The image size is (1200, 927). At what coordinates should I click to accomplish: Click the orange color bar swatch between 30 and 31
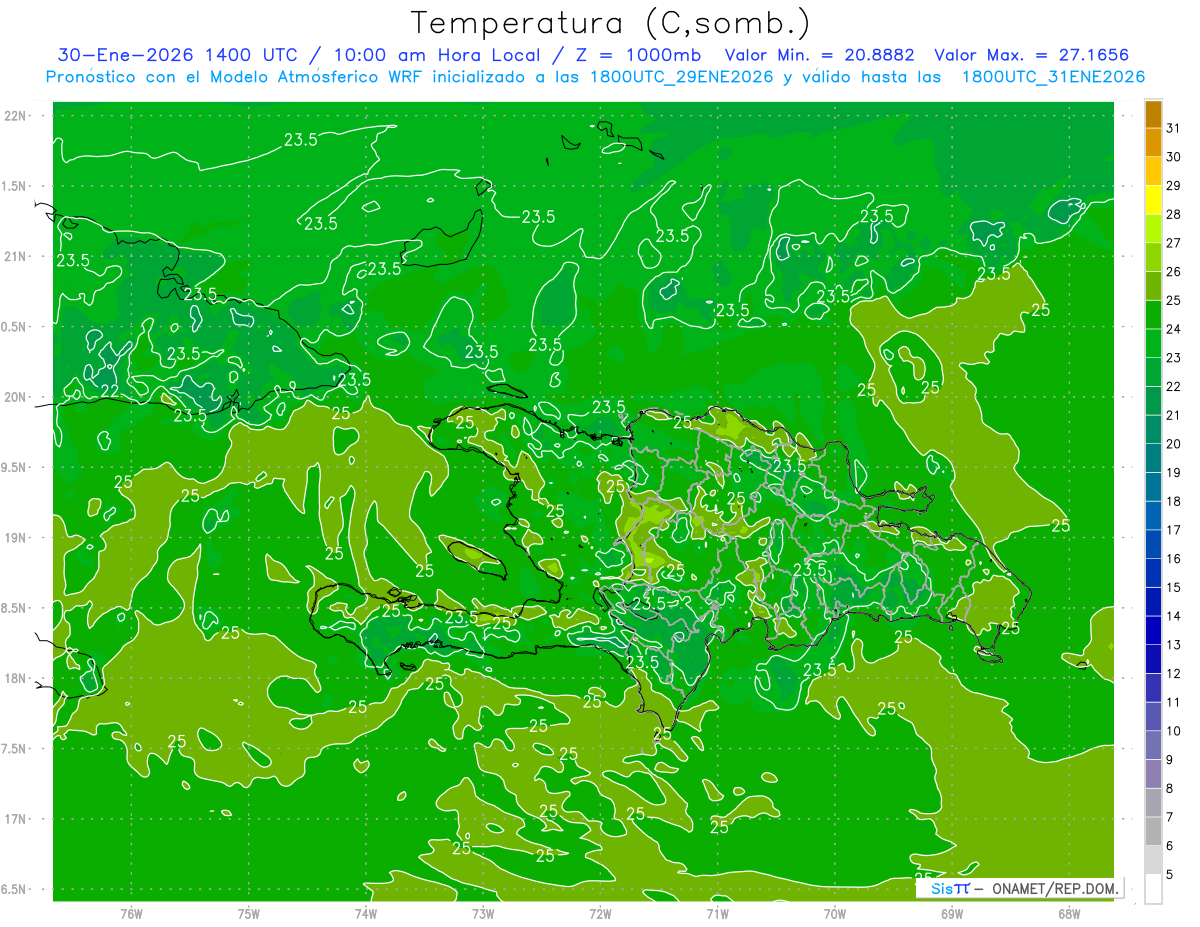[x=1153, y=142]
